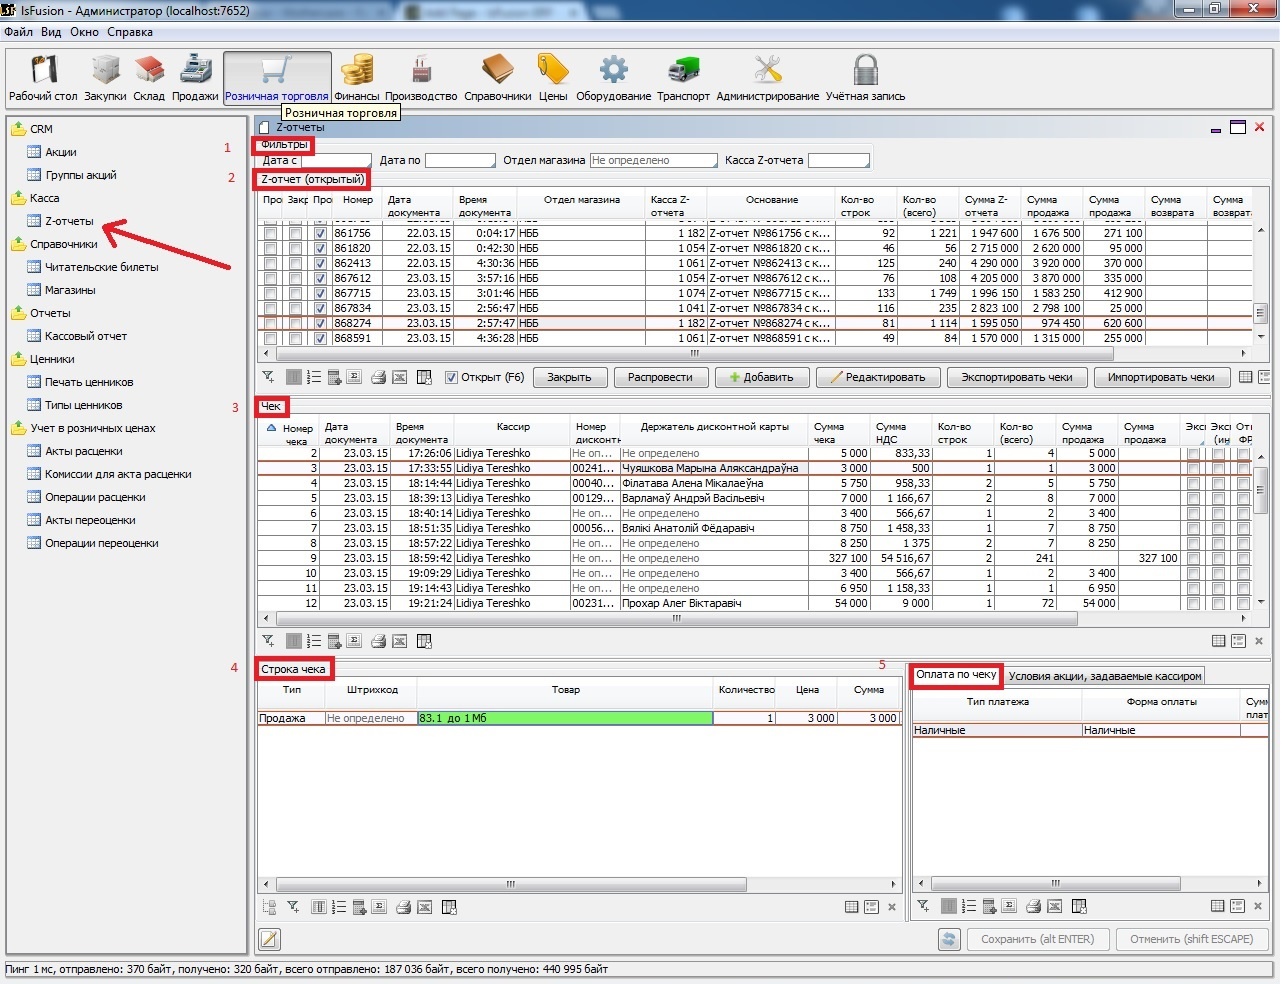Image resolution: width=1286 pixels, height=984 pixels.
Task: Toggle the Открыт (F6) checkbox
Action: (452, 378)
